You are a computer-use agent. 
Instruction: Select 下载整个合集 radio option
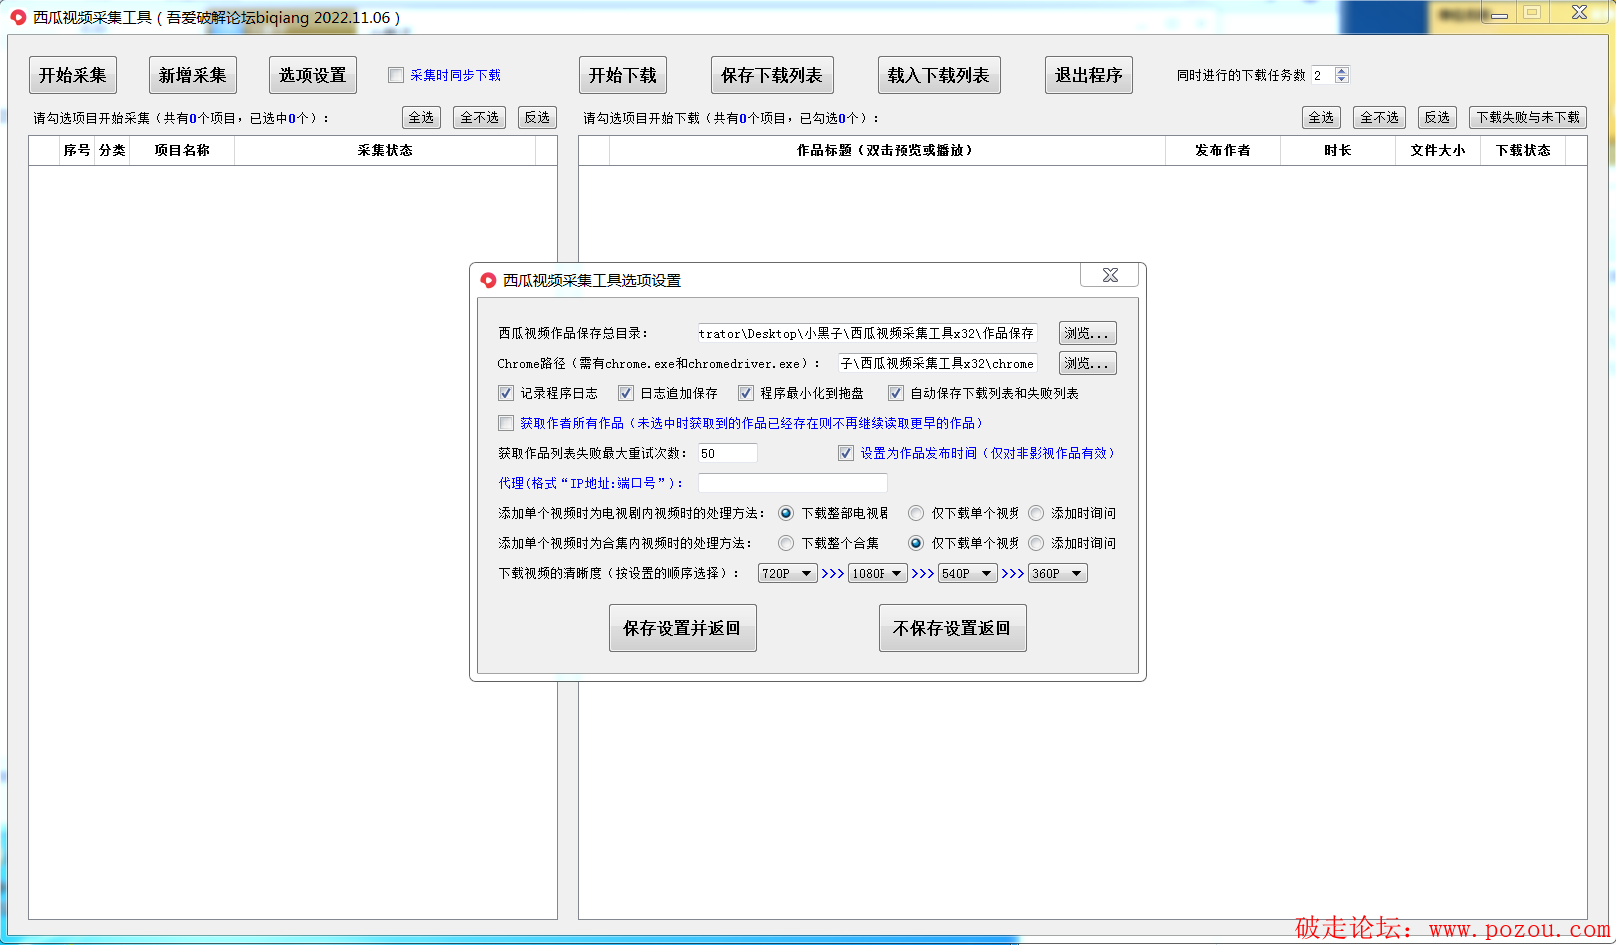(786, 543)
